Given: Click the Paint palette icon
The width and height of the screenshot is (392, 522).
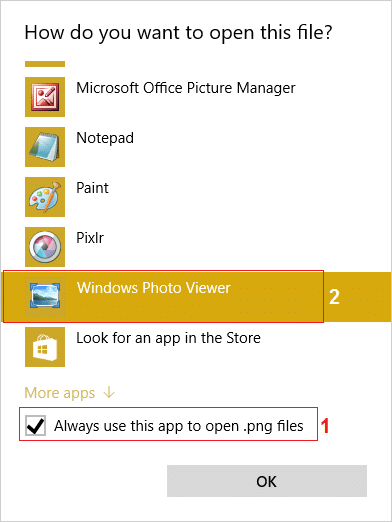Looking at the screenshot, I should tap(45, 197).
